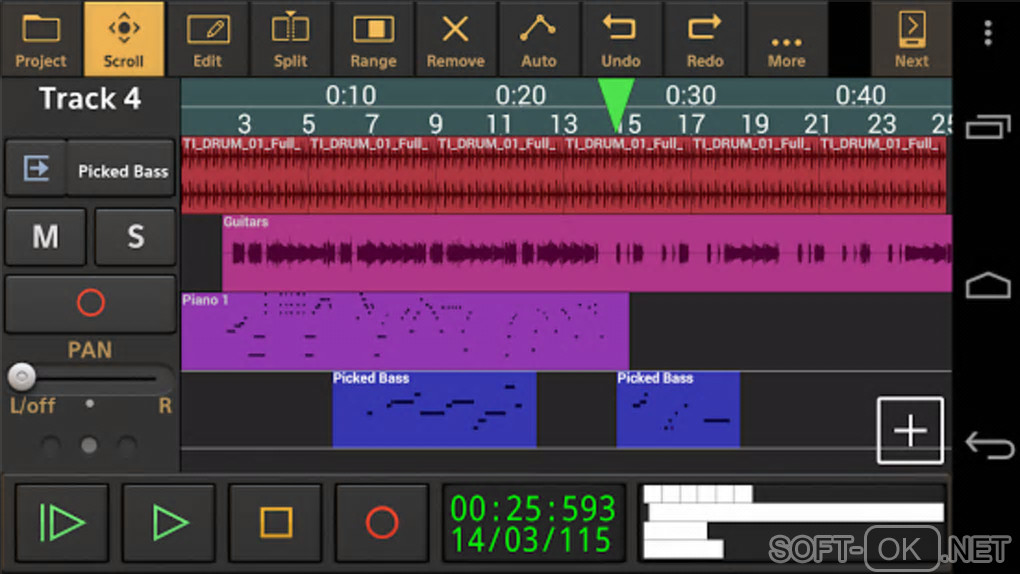Add a new track with plus button
The height and width of the screenshot is (574, 1020).
[x=910, y=430]
